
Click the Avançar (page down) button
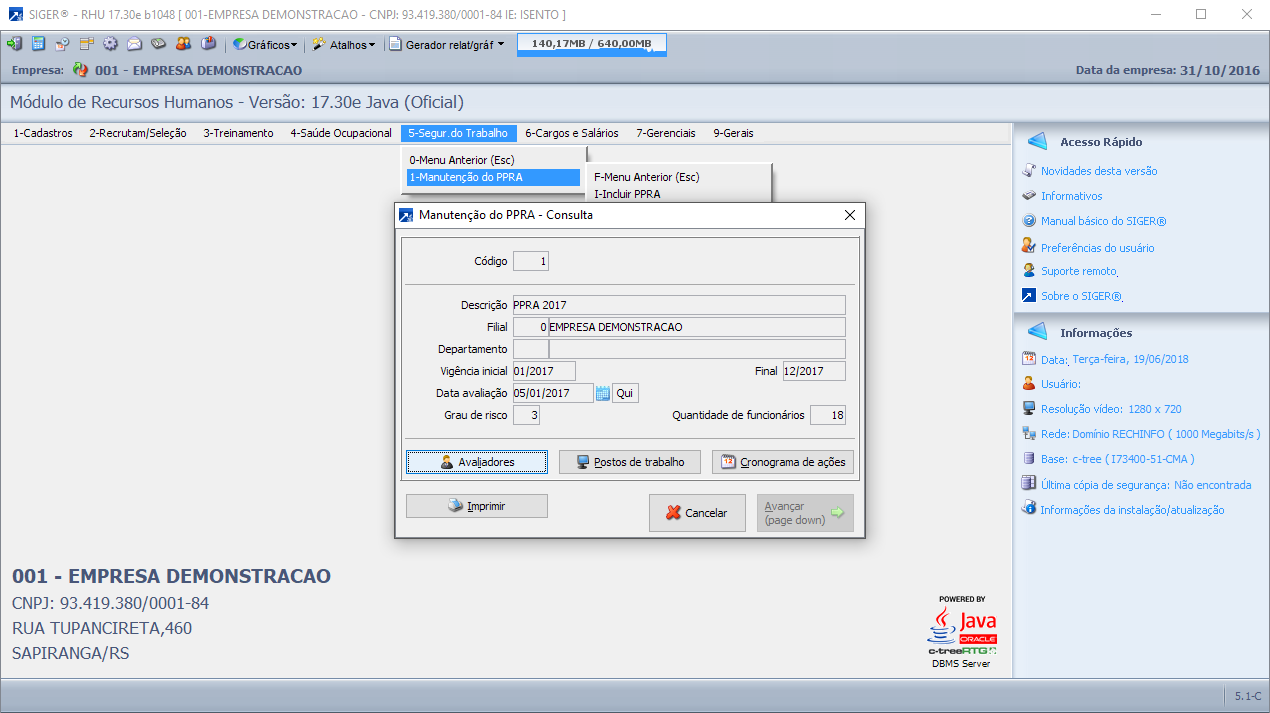click(x=805, y=512)
